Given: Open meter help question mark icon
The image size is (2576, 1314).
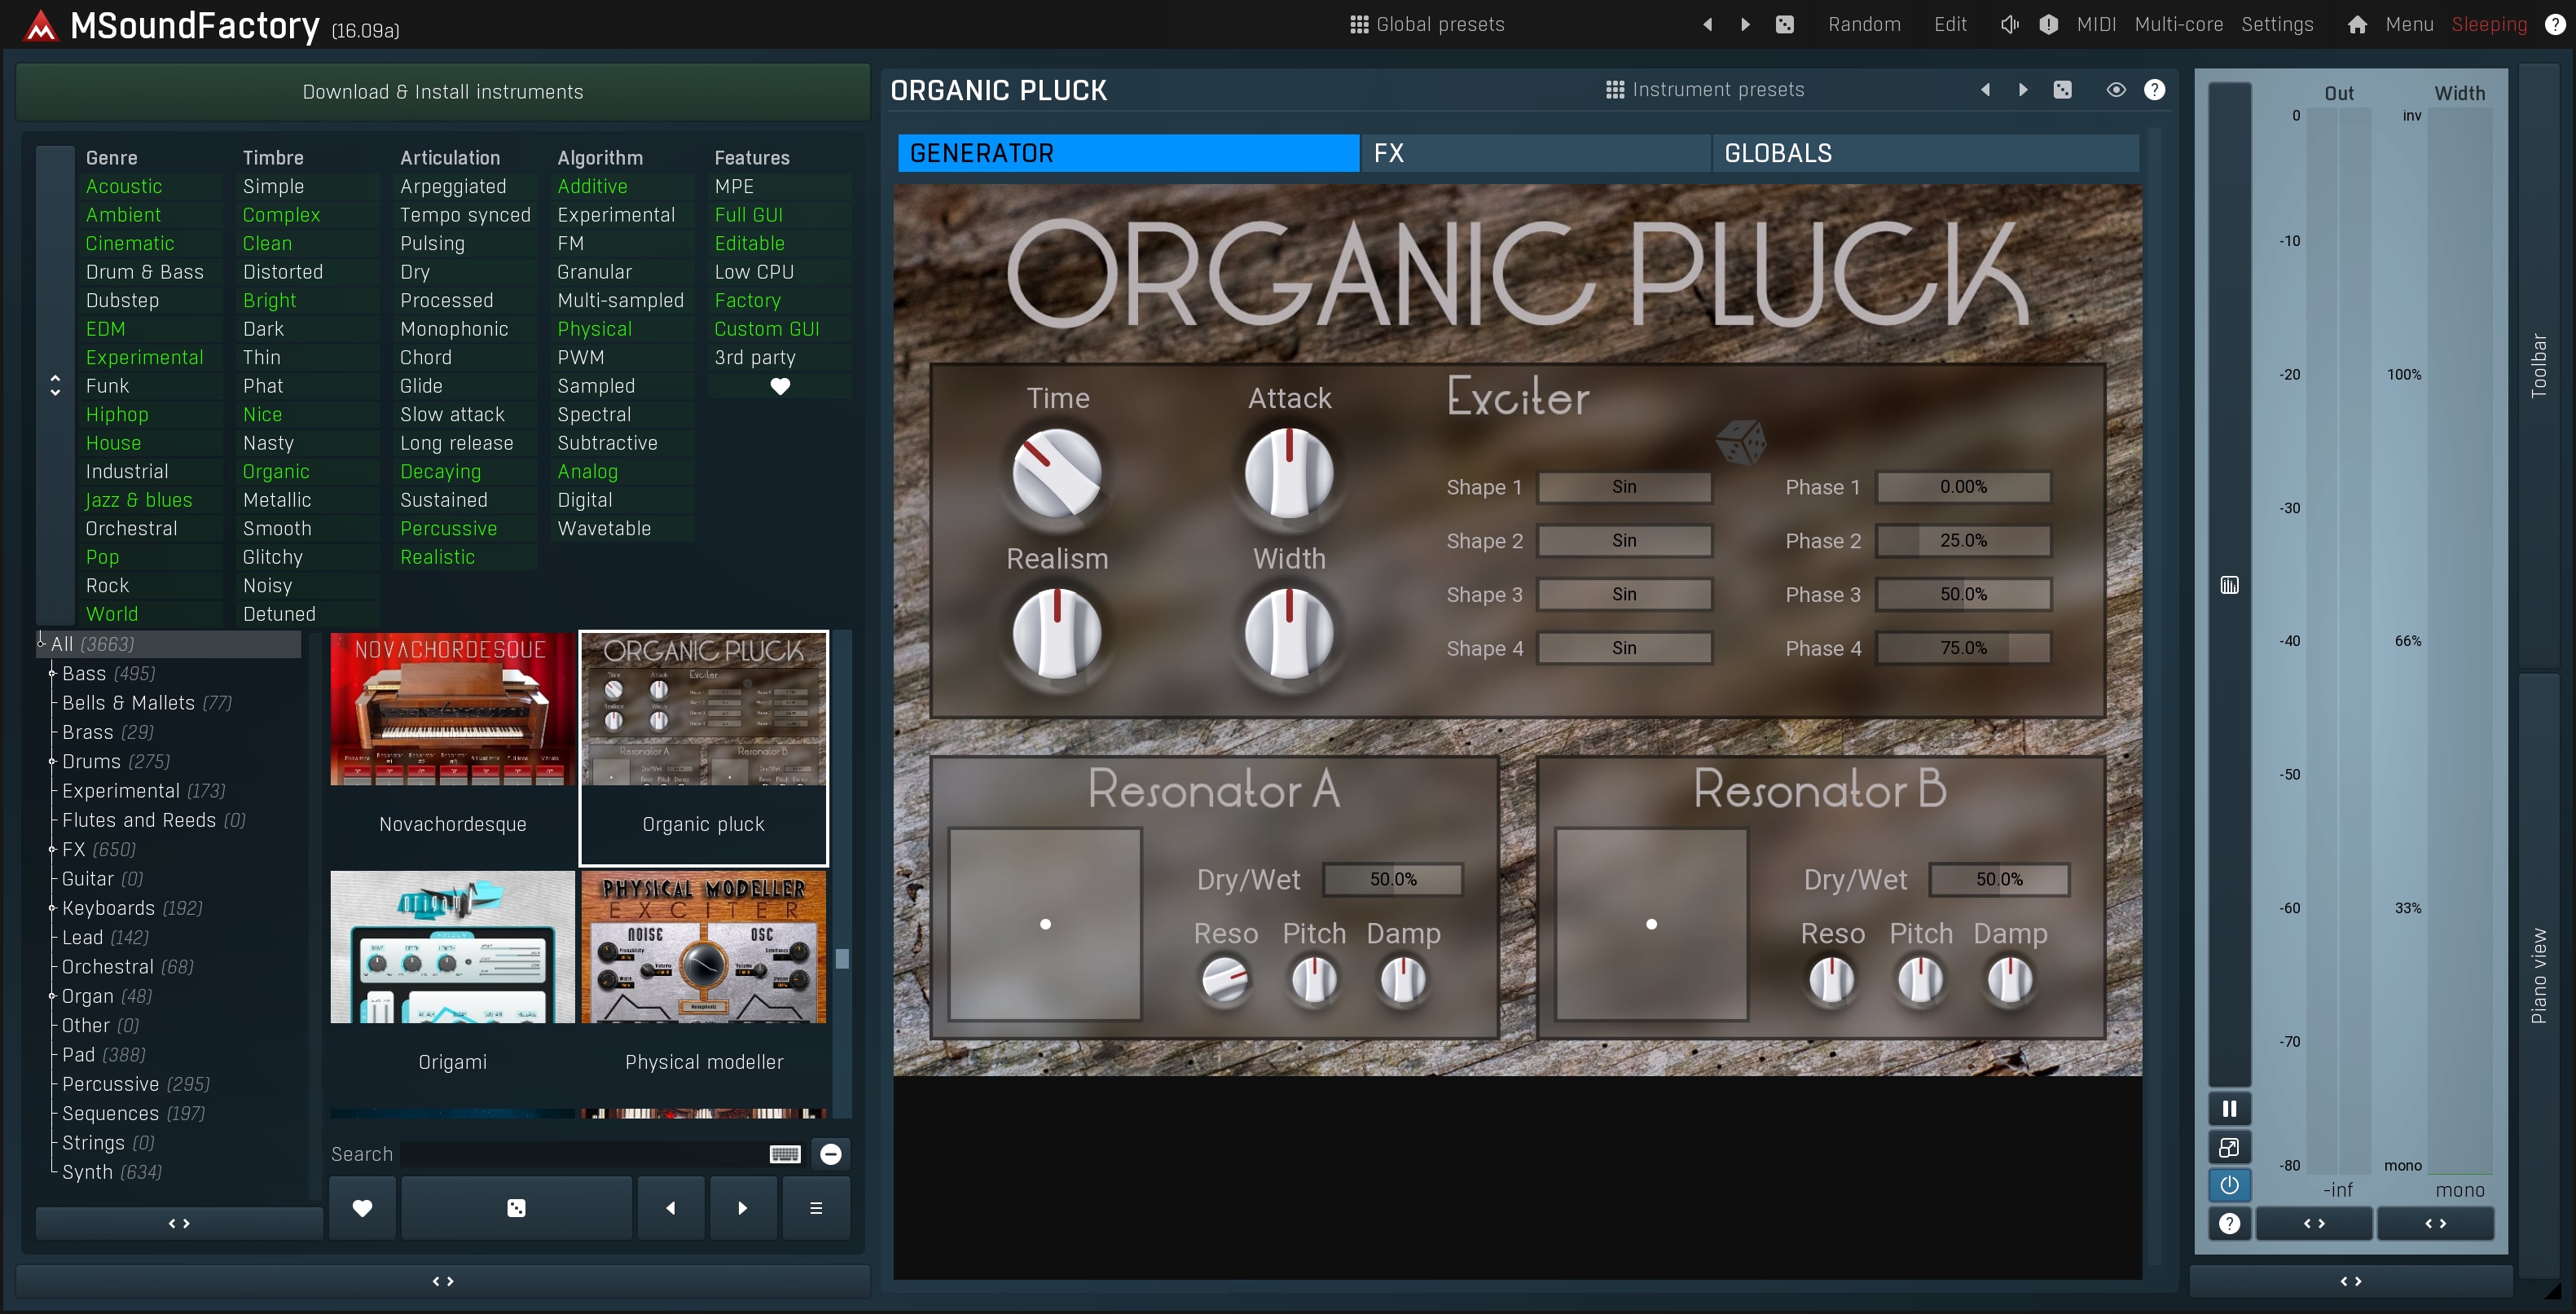Looking at the screenshot, I should 2229,1223.
